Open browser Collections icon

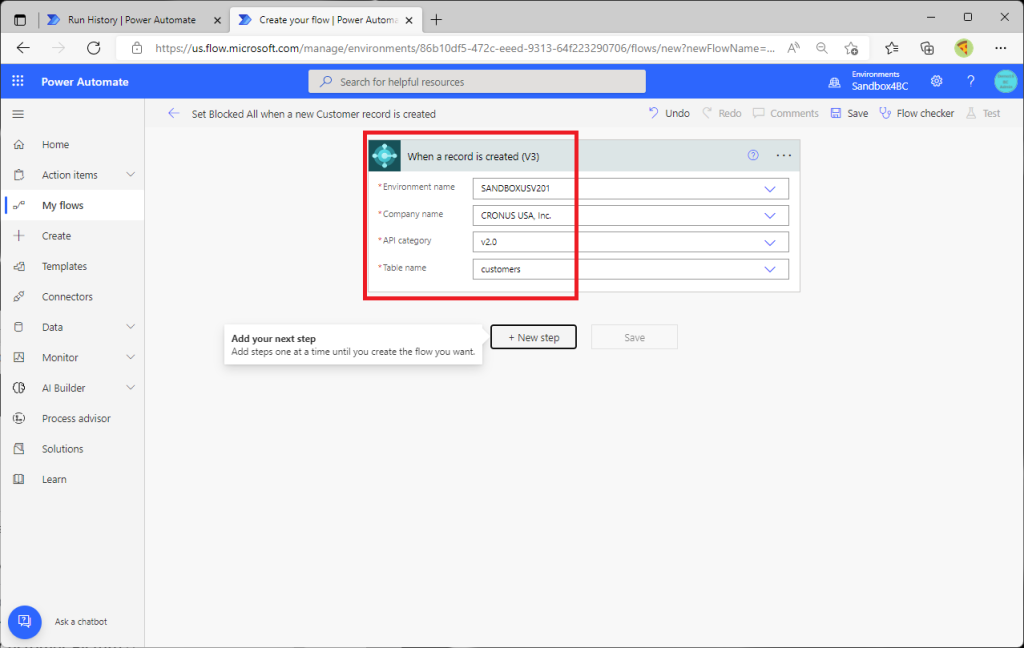[x=927, y=48]
